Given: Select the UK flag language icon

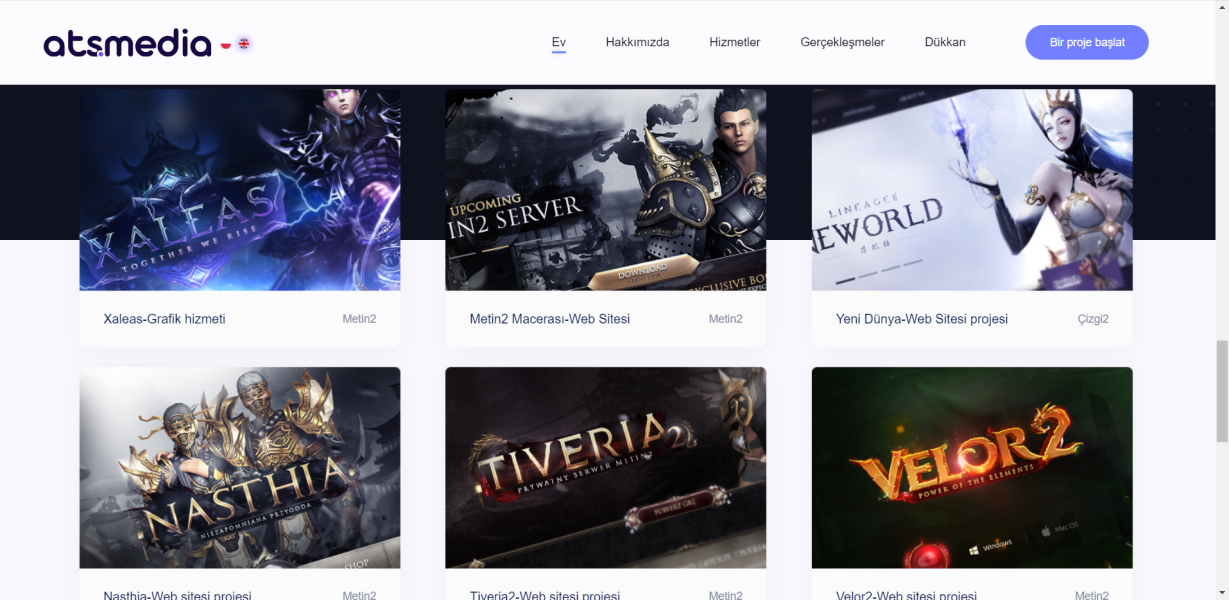Looking at the screenshot, I should [x=244, y=44].
